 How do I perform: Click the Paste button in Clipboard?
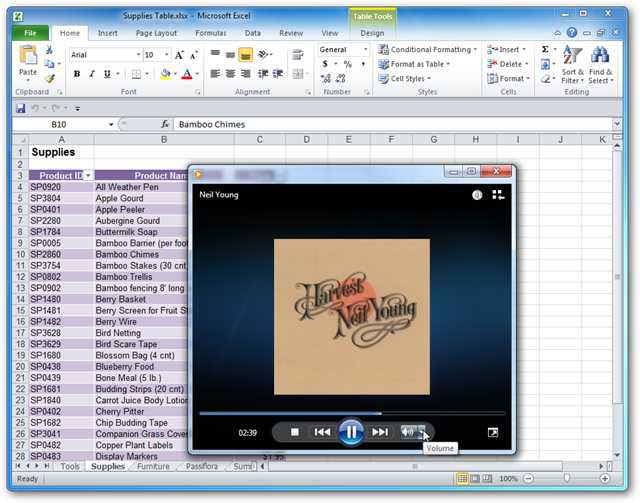[x=28, y=62]
